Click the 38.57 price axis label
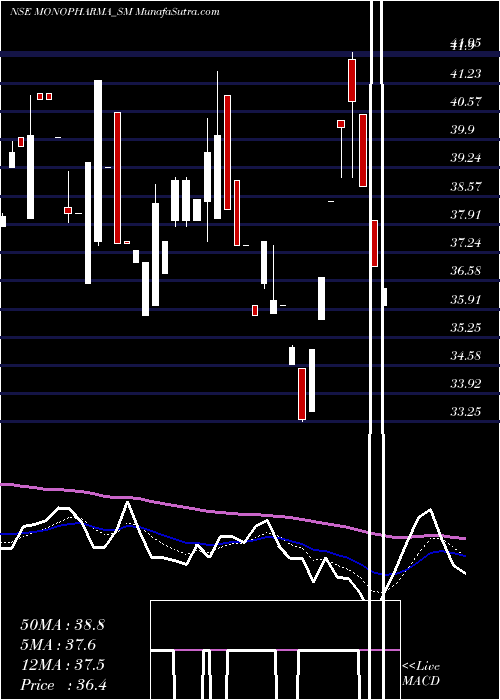500x700 pixels. (x=466, y=186)
